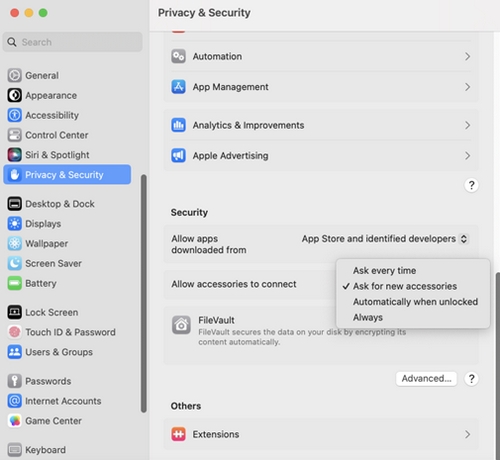
Task: Open Apple Advertising settings row
Action: click(321, 156)
